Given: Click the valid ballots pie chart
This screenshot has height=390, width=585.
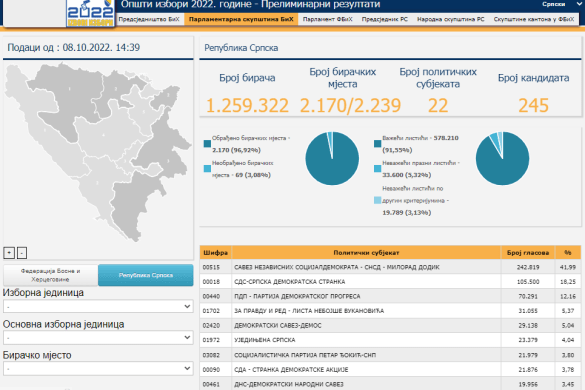Looking at the screenshot, I should [x=502, y=158].
